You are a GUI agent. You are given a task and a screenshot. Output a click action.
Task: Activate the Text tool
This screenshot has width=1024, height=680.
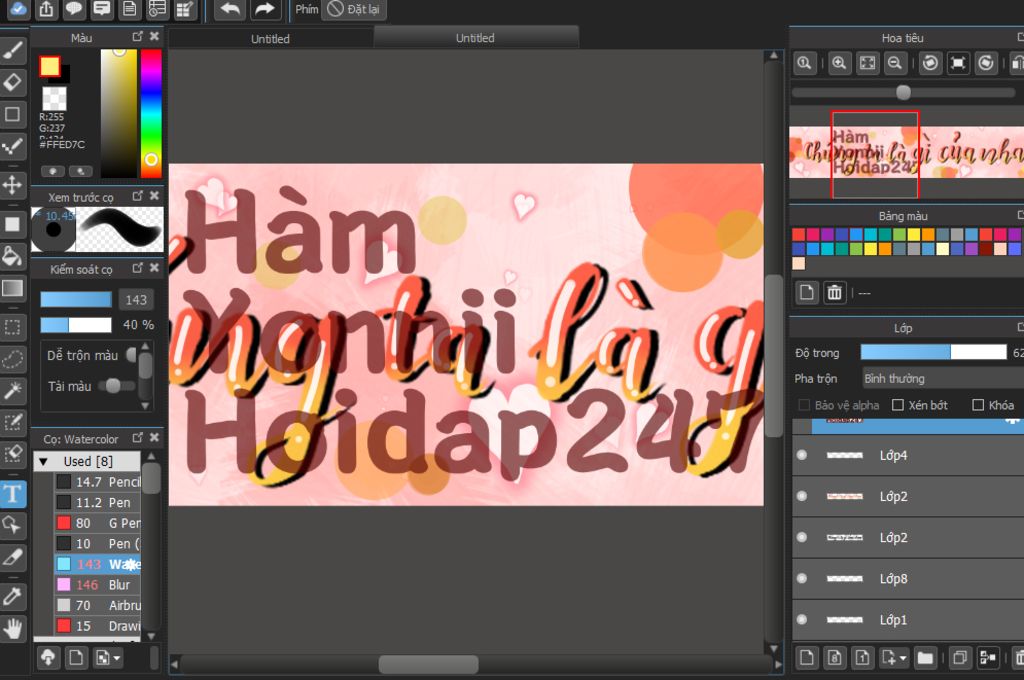pyautogui.click(x=12, y=494)
